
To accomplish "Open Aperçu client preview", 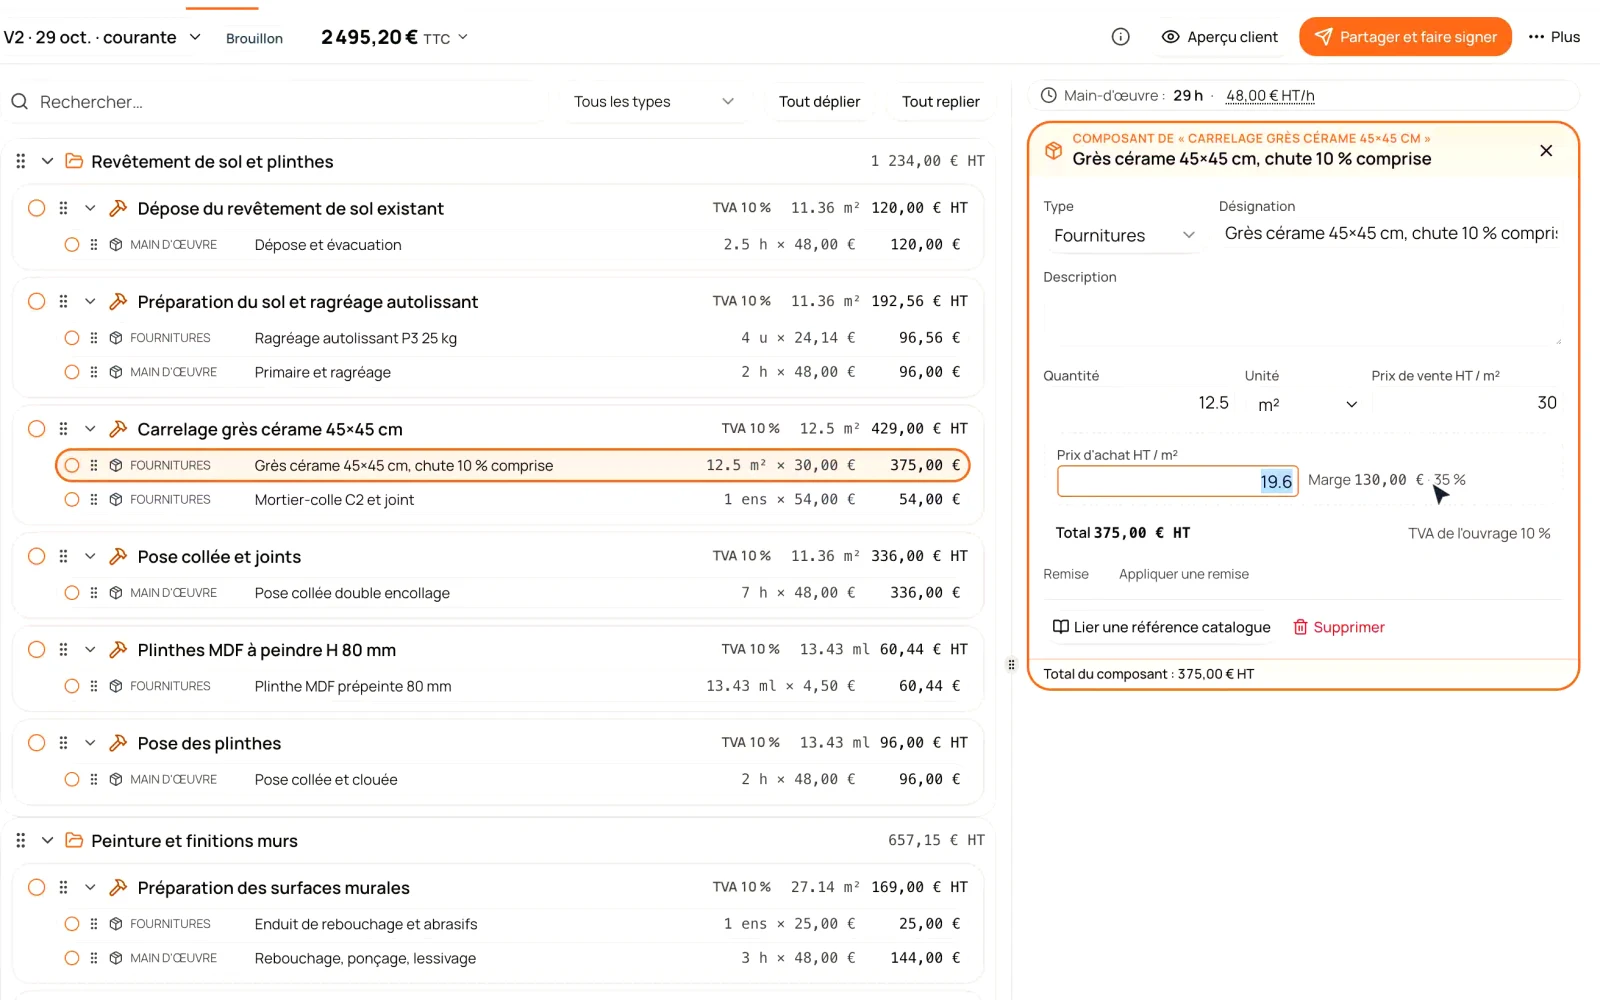I will tap(1220, 37).
